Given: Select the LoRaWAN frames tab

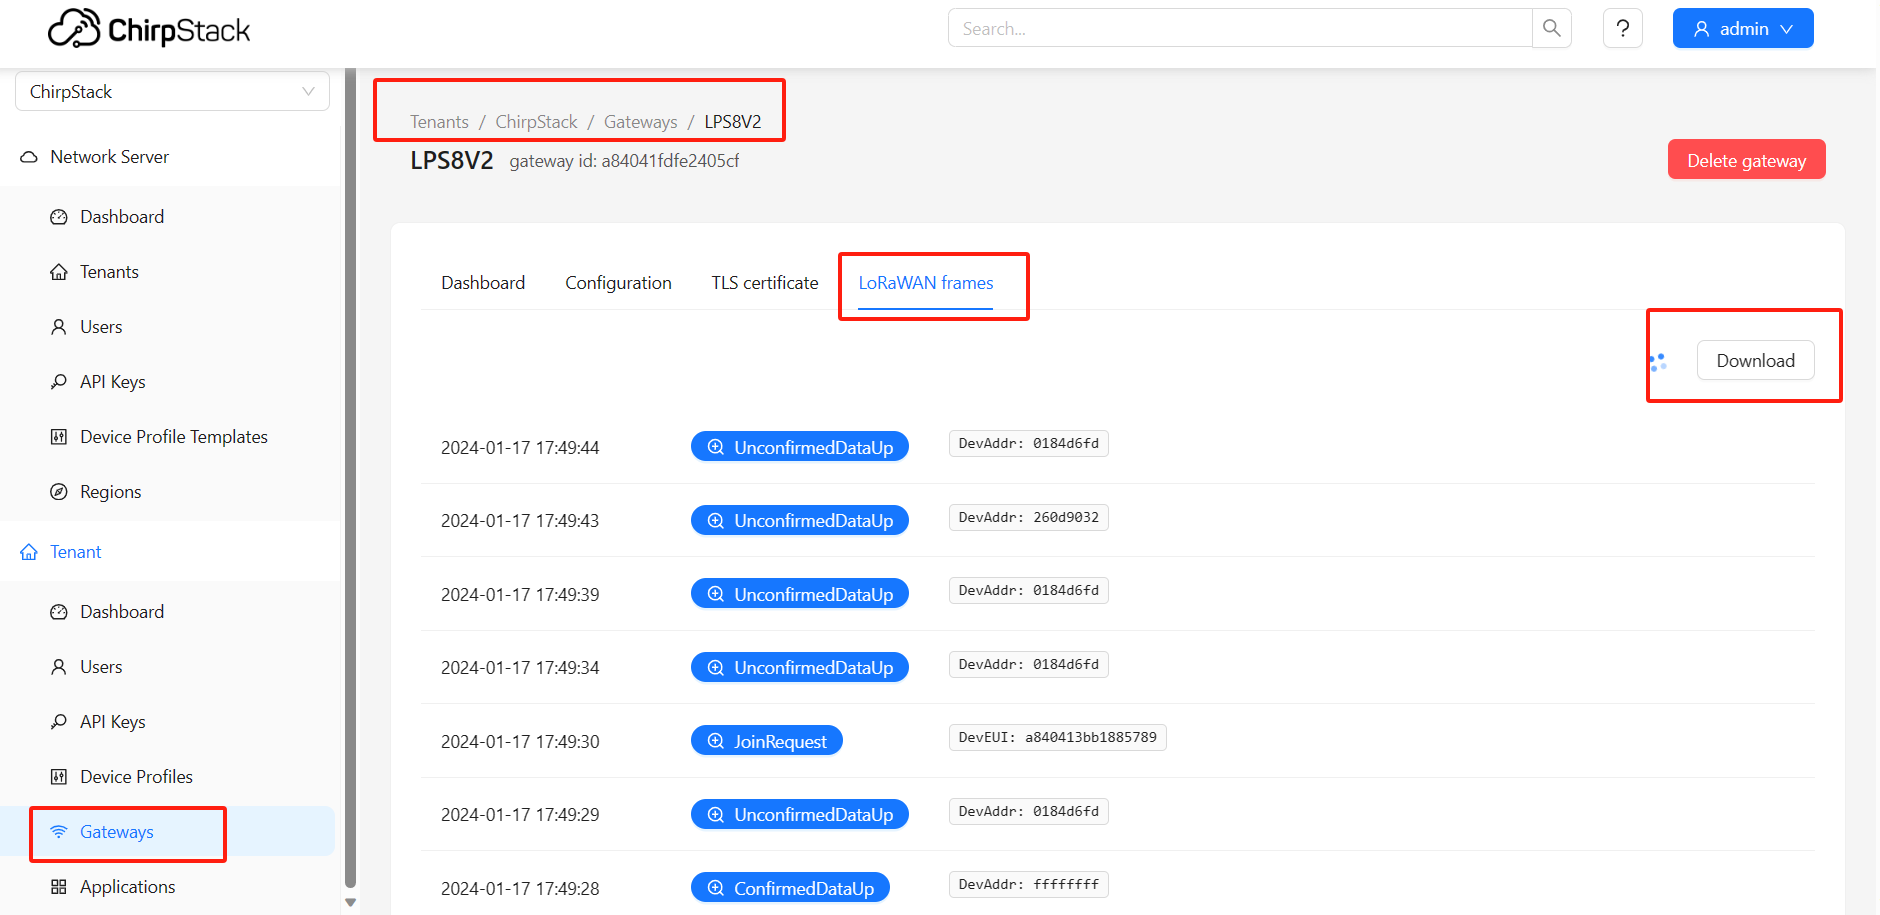Looking at the screenshot, I should tap(926, 283).
